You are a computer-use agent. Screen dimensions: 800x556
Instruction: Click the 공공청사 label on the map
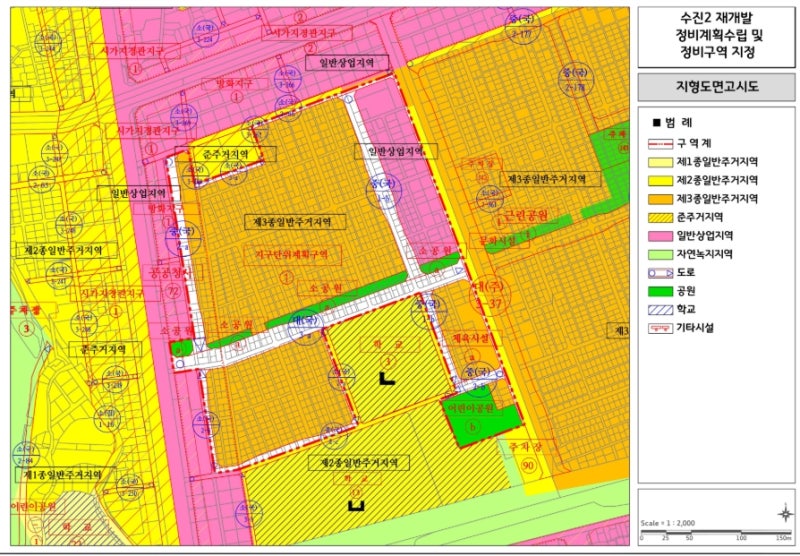coord(170,273)
